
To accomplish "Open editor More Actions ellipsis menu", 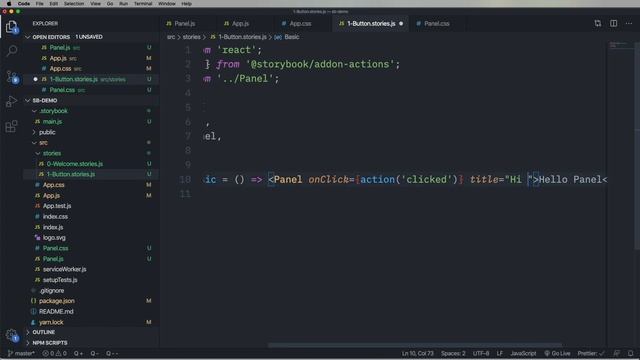I will click(629, 23).
